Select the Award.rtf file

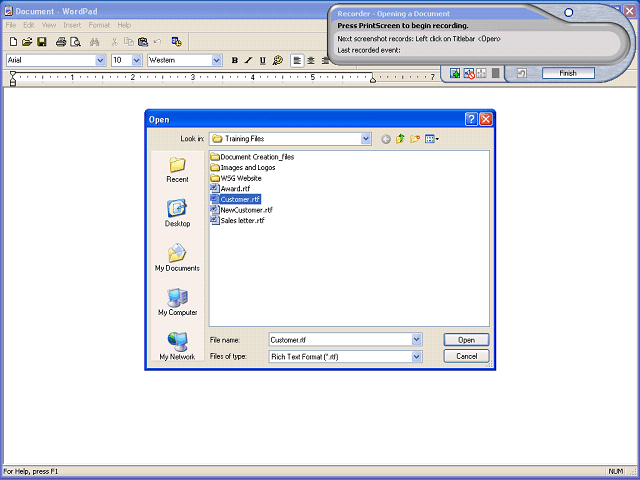230,189
